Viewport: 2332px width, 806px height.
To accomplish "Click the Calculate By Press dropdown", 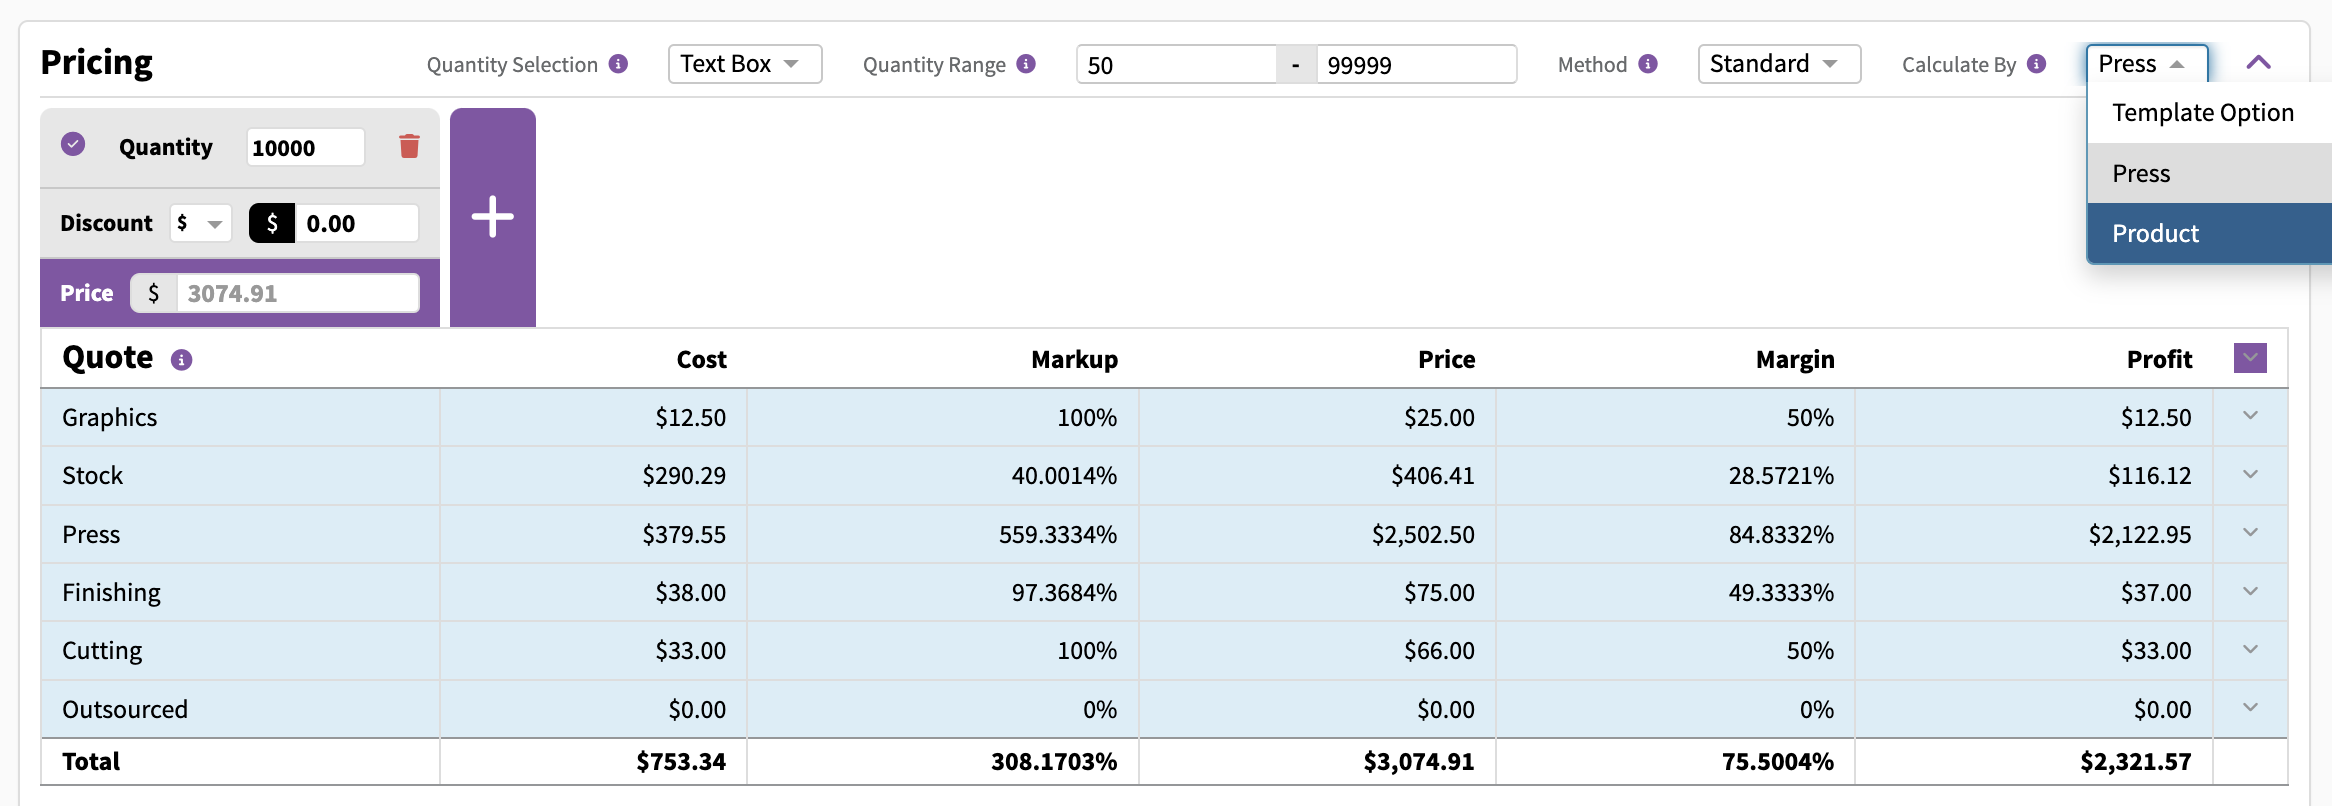I will coord(2146,64).
